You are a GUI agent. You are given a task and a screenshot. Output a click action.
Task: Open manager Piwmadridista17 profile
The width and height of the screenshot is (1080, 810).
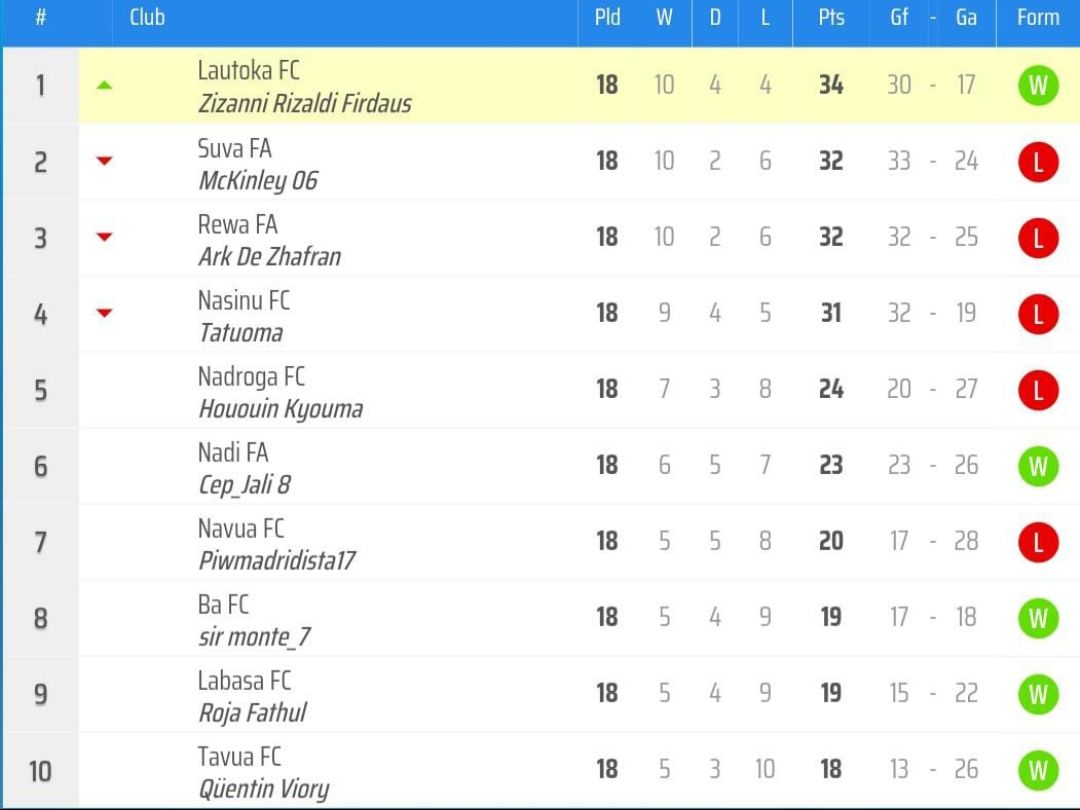coord(277,560)
